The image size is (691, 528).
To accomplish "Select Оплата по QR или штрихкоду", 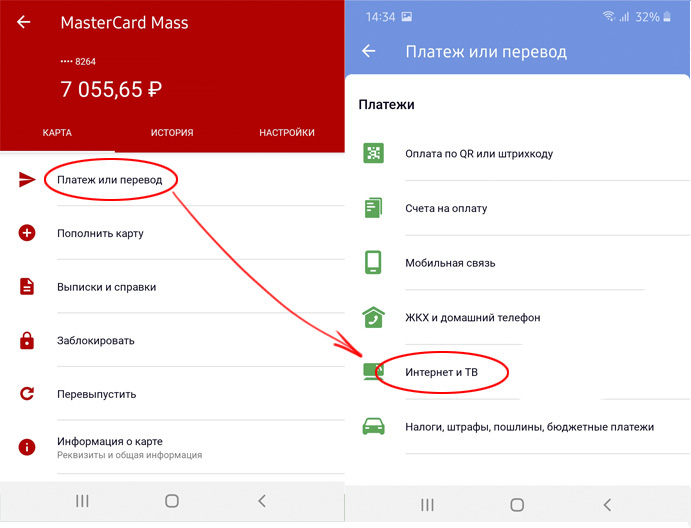I will (x=518, y=153).
